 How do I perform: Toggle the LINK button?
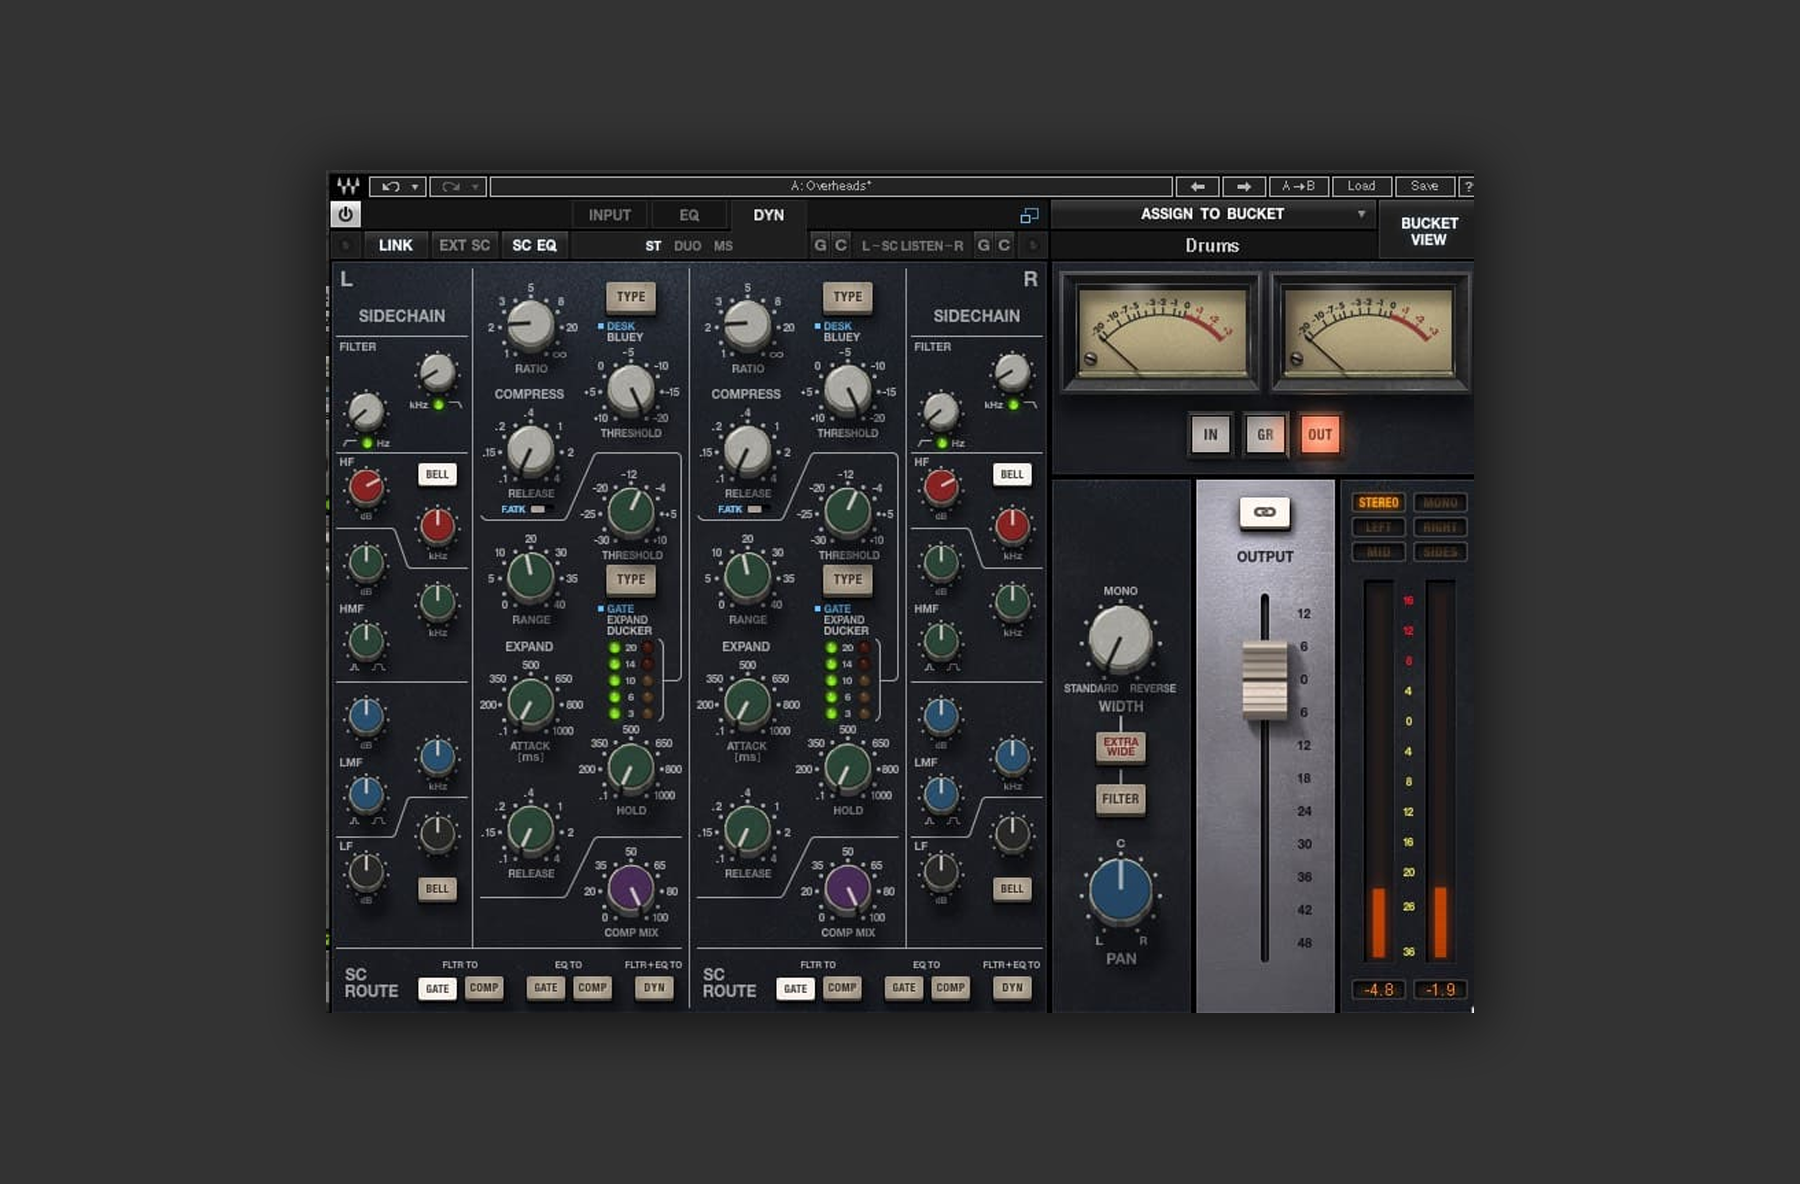pyautogui.click(x=395, y=245)
